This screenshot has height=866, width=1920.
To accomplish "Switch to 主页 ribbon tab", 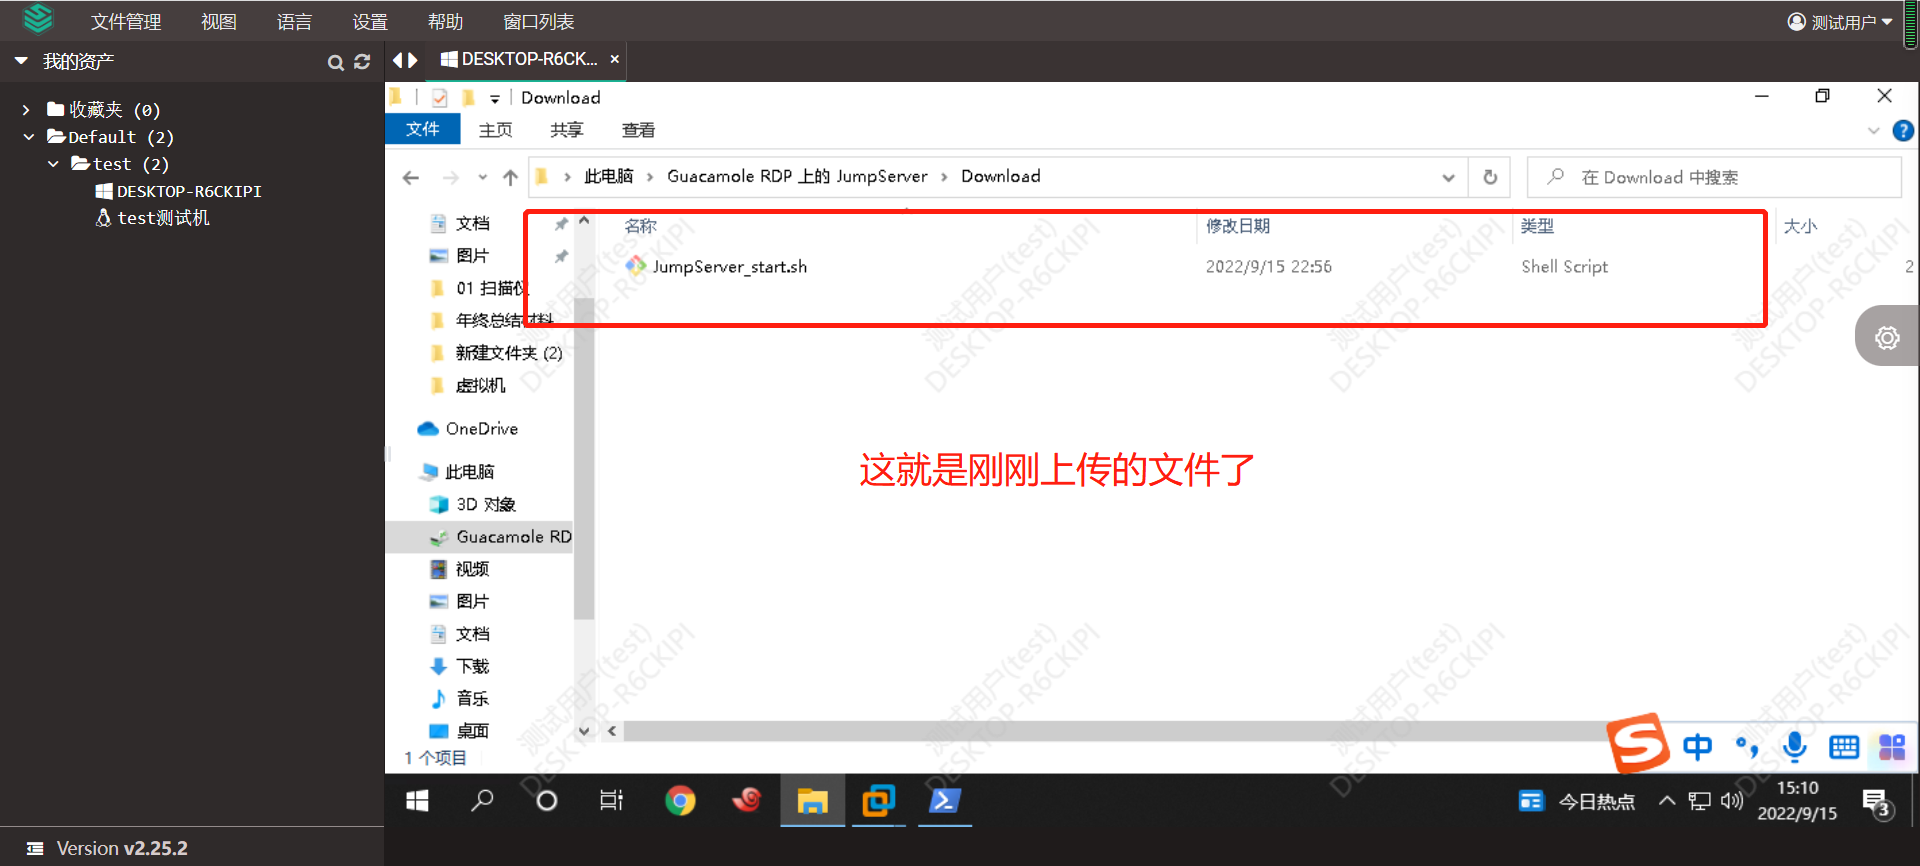I will [495, 130].
